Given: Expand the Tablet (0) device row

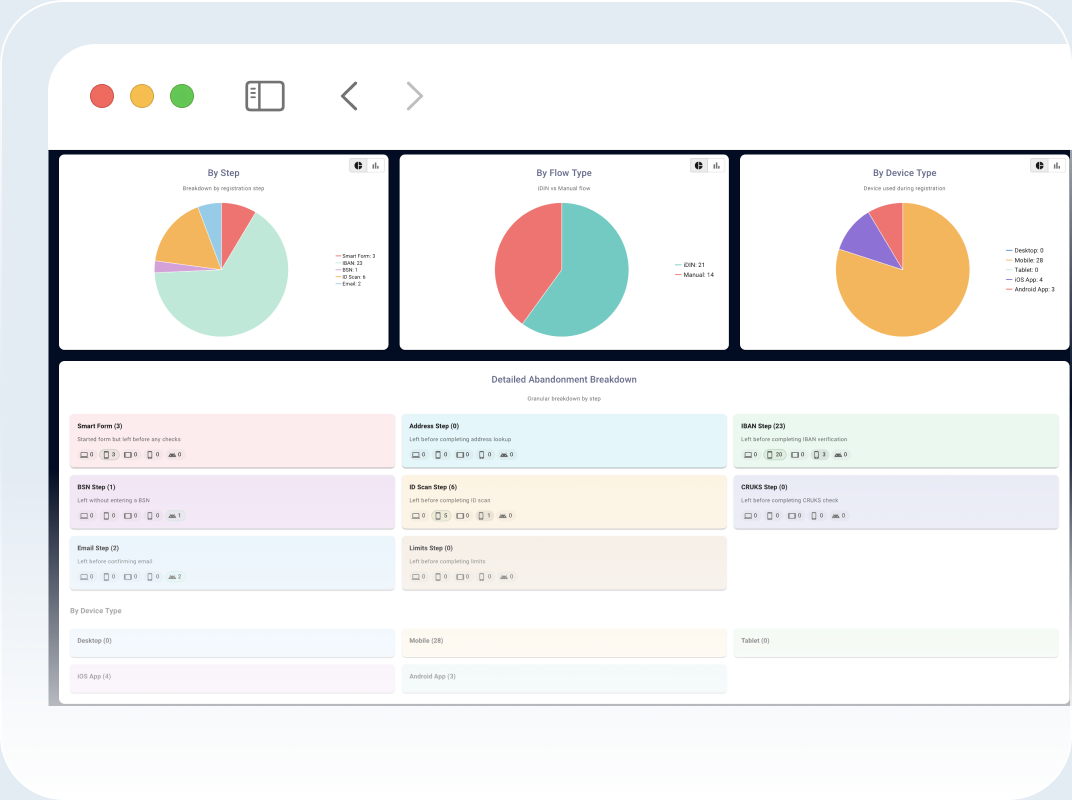Looking at the screenshot, I should point(896,643).
